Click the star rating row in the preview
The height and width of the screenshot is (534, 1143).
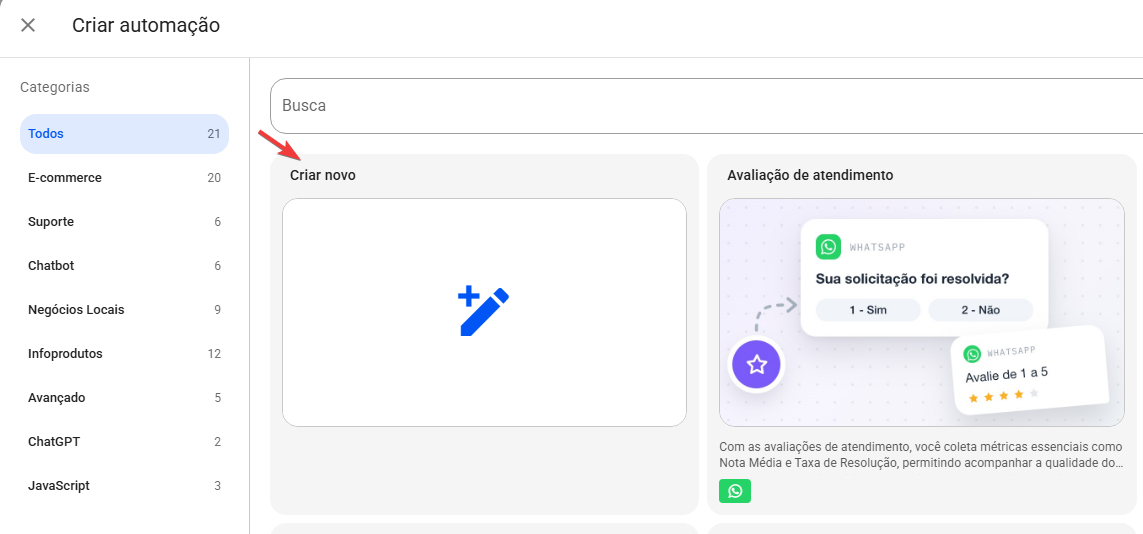pyautogui.click(x=1003, y=396)
